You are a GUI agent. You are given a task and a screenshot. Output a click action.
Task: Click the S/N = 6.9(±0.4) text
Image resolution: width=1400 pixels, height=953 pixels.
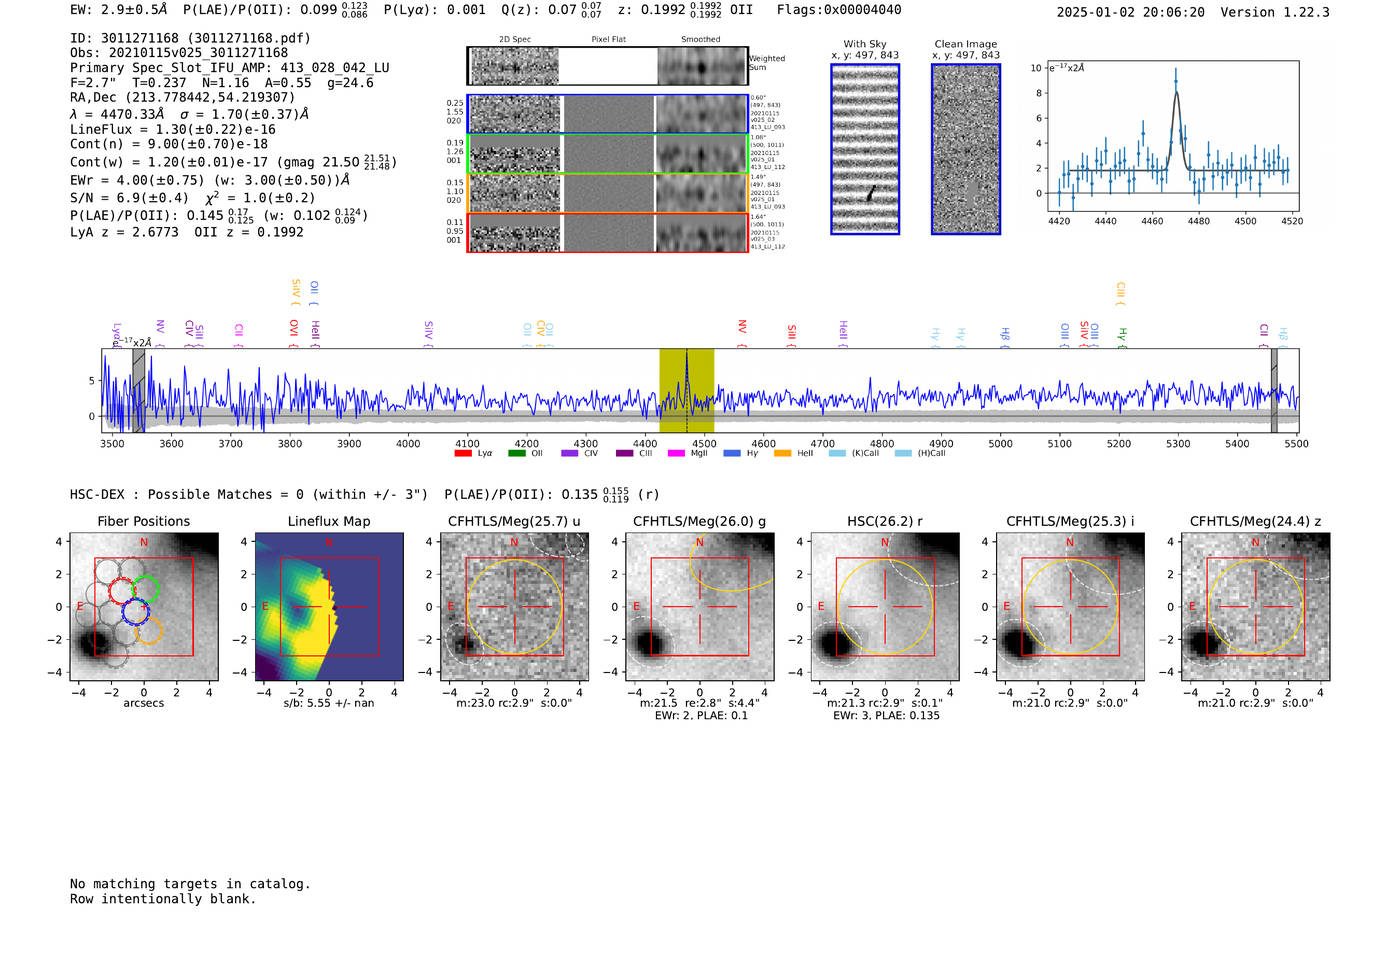coord(129,198)
